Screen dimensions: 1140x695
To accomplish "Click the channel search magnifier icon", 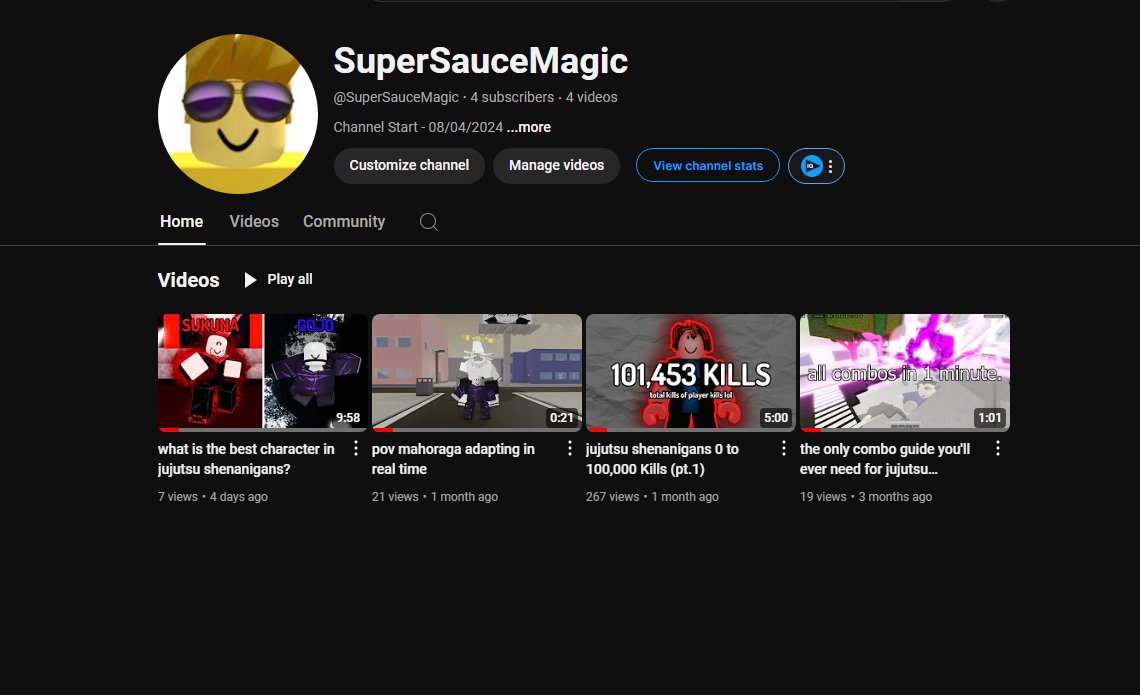I will click(x=428, y=222).
